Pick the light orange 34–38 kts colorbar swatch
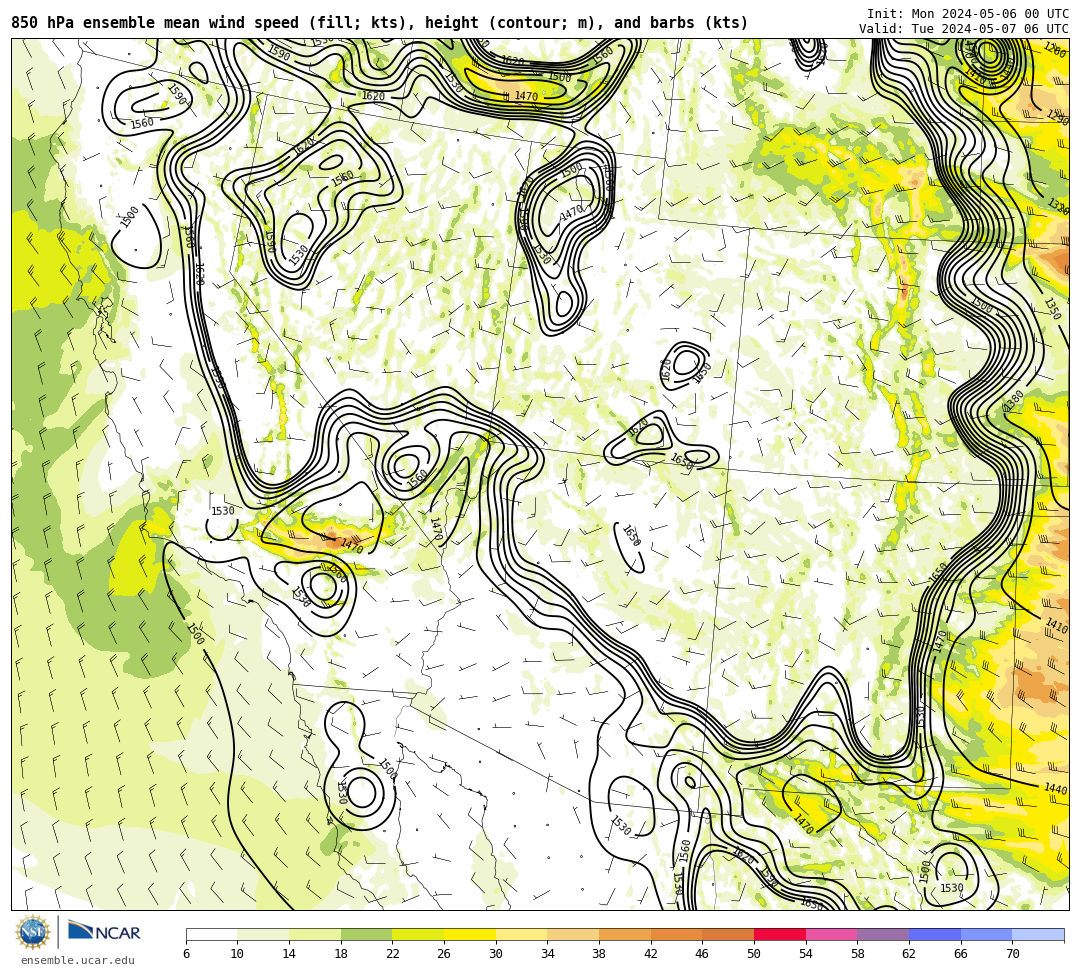Screen dimensions: 1080x973 coord(573,934)
